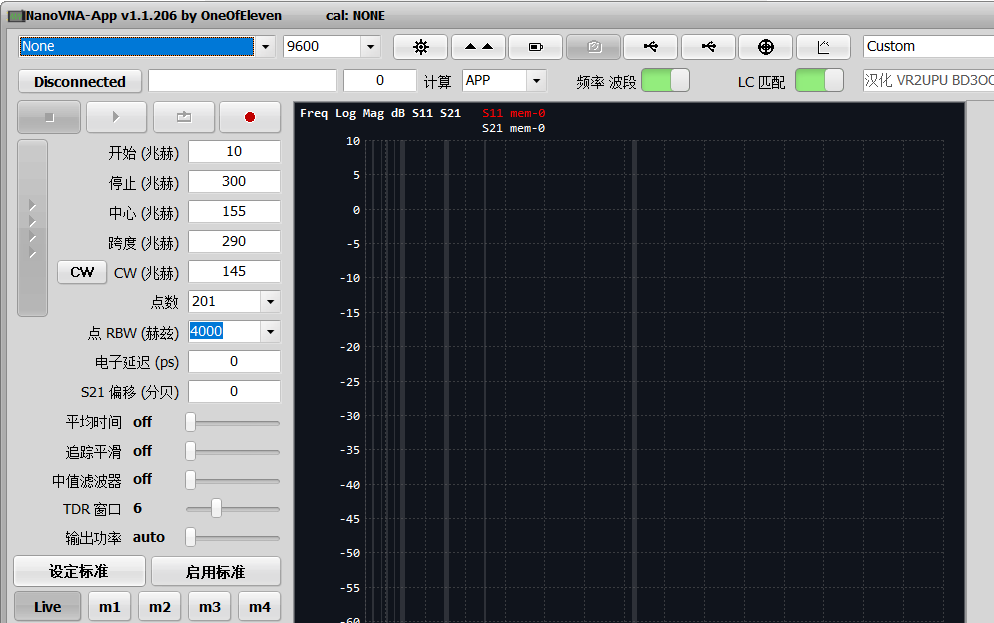The height and width of the screenshot is (623, 994).
Task: Click the 设定标准 button
Action: pos(79,572)
